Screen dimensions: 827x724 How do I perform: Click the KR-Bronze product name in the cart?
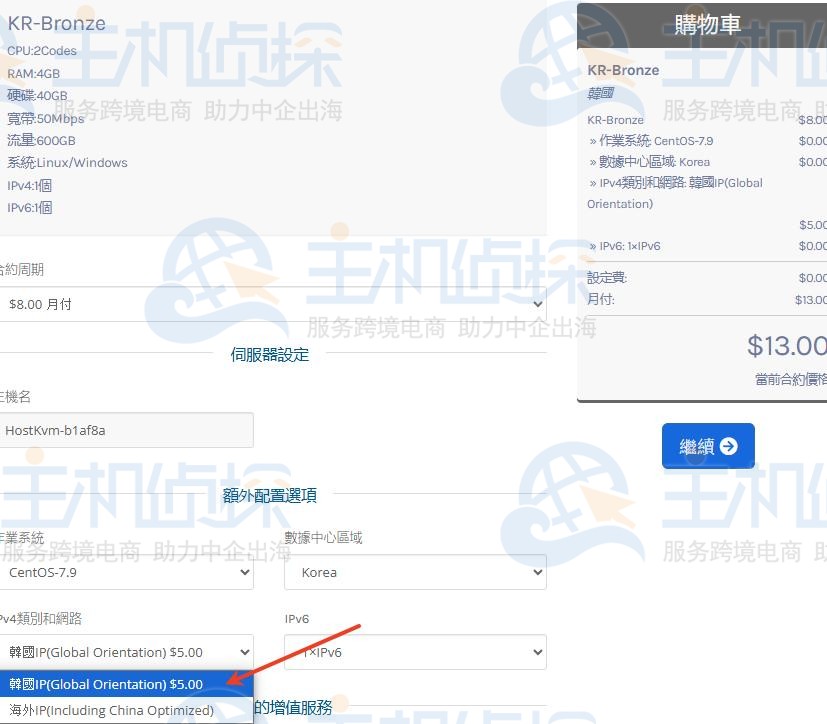tap(622, 70)
